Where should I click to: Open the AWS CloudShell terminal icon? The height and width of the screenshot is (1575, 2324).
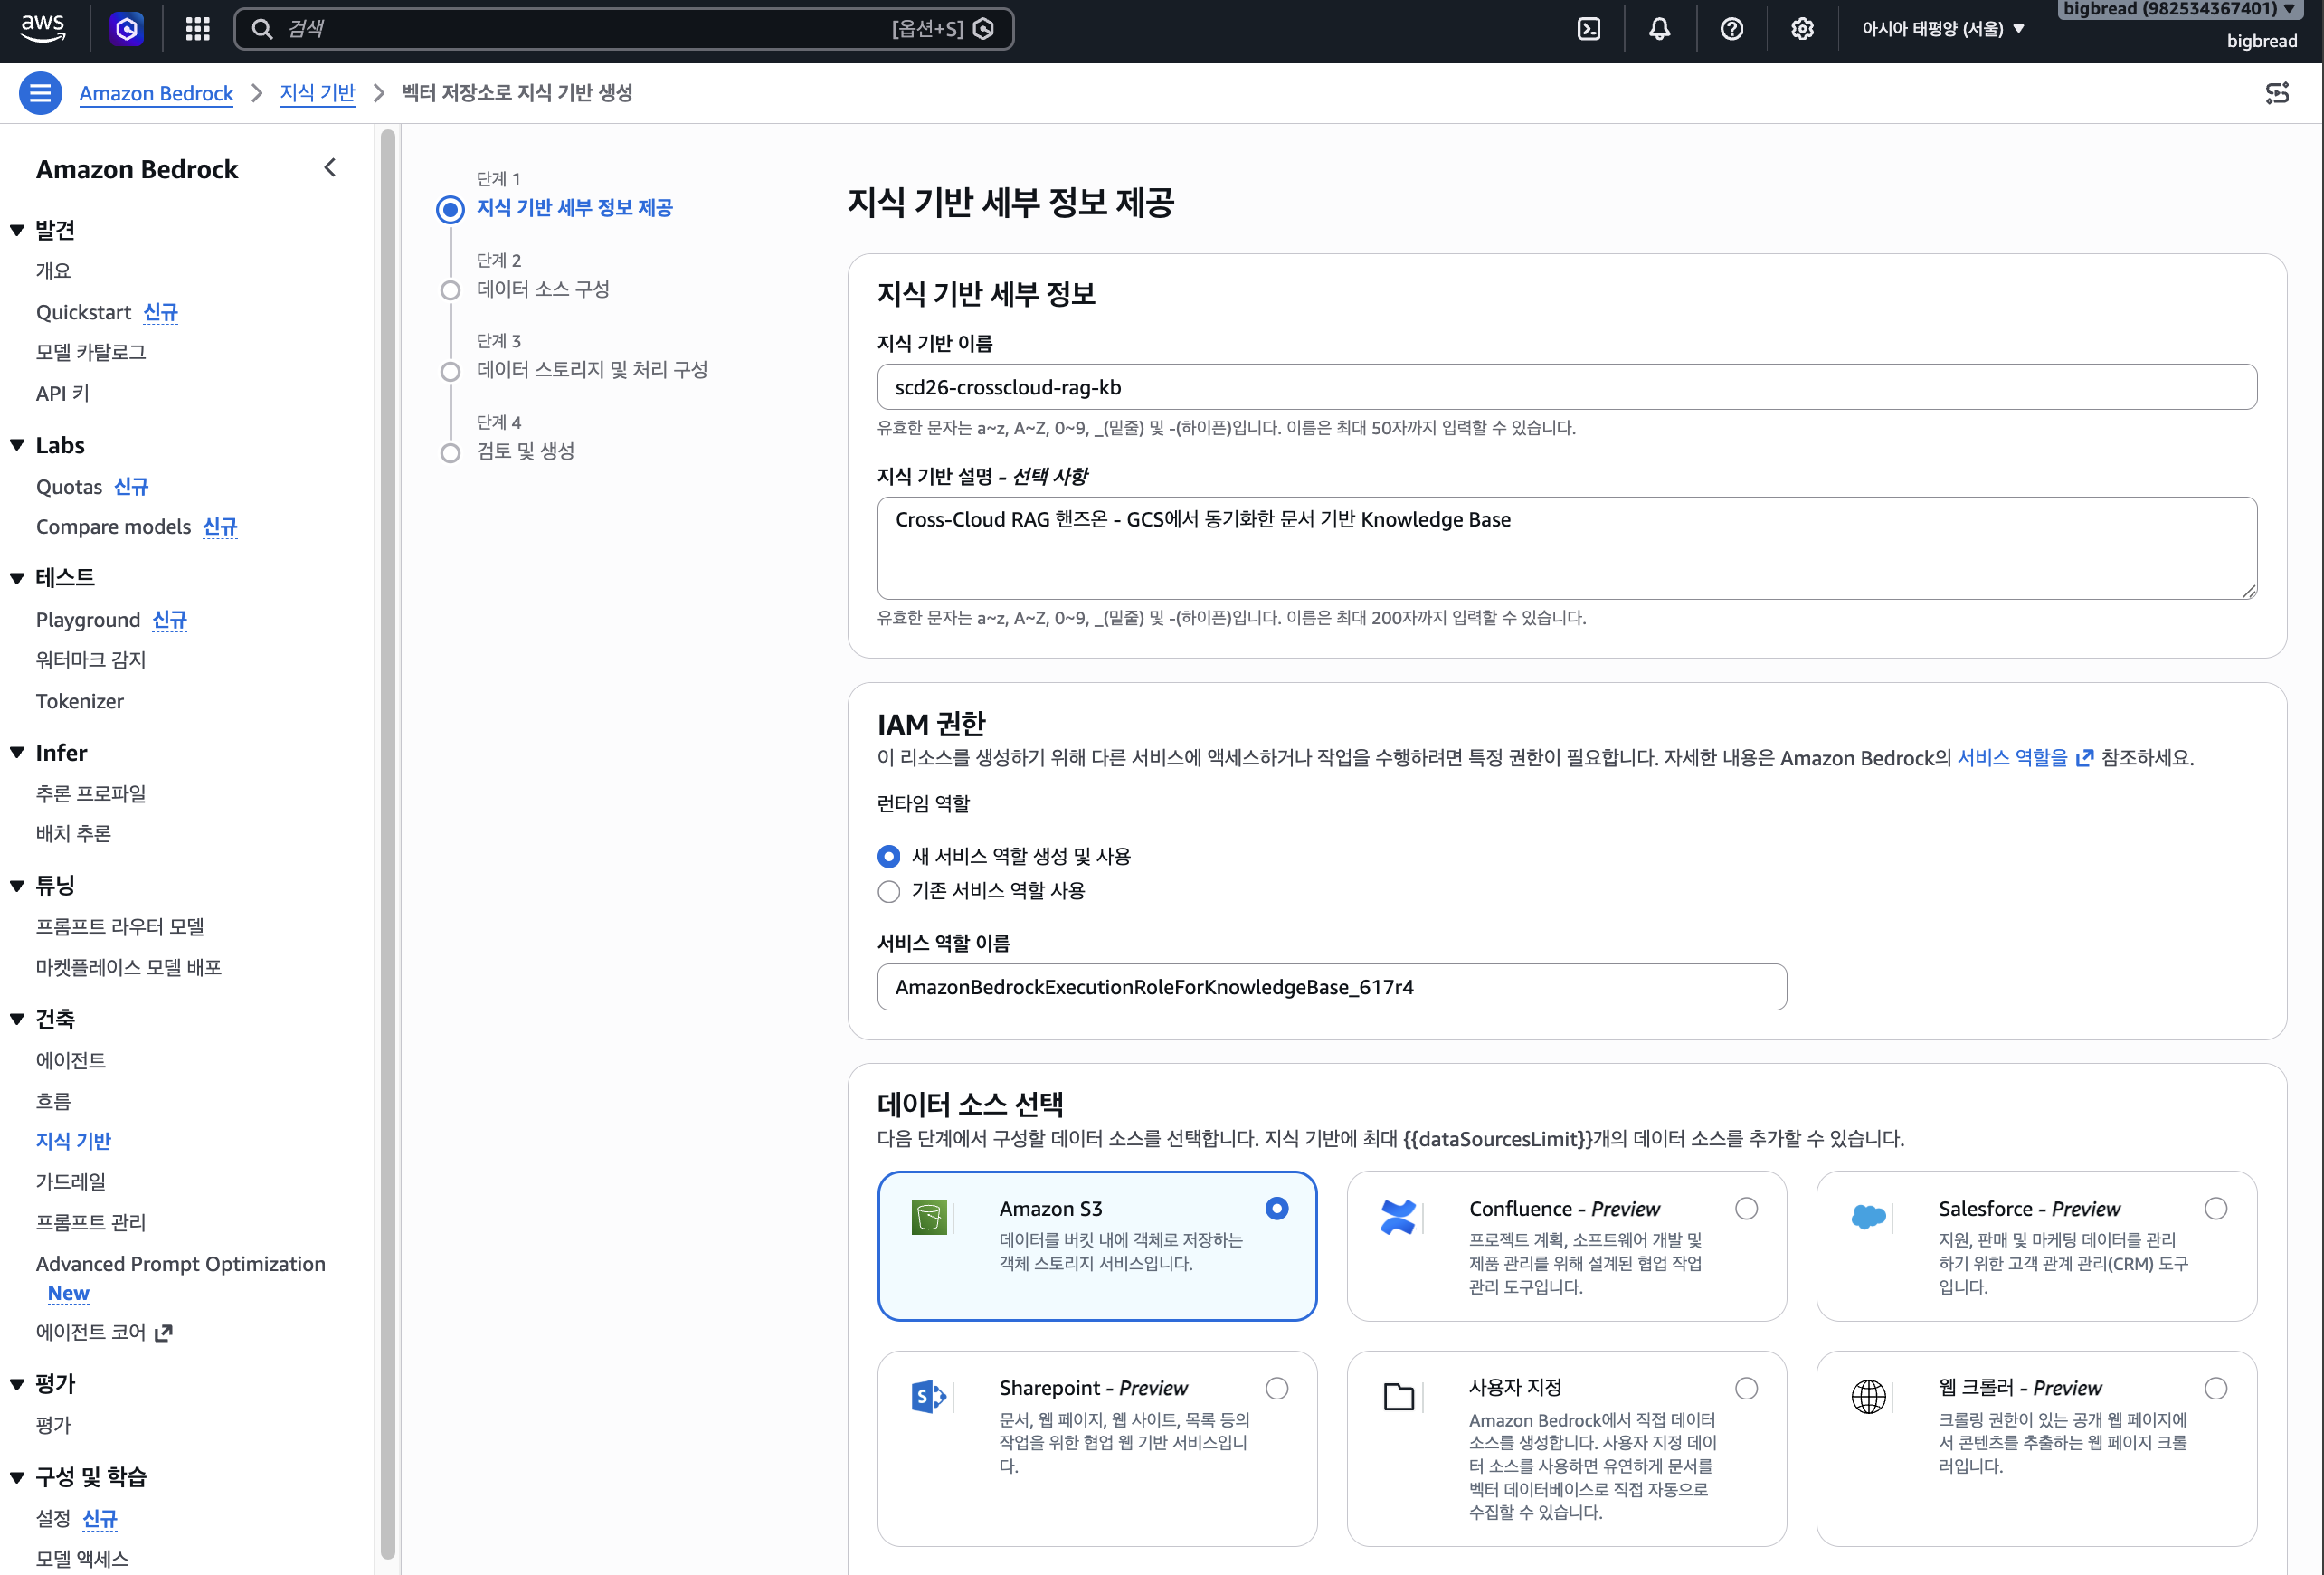(x=1589, y=29)
